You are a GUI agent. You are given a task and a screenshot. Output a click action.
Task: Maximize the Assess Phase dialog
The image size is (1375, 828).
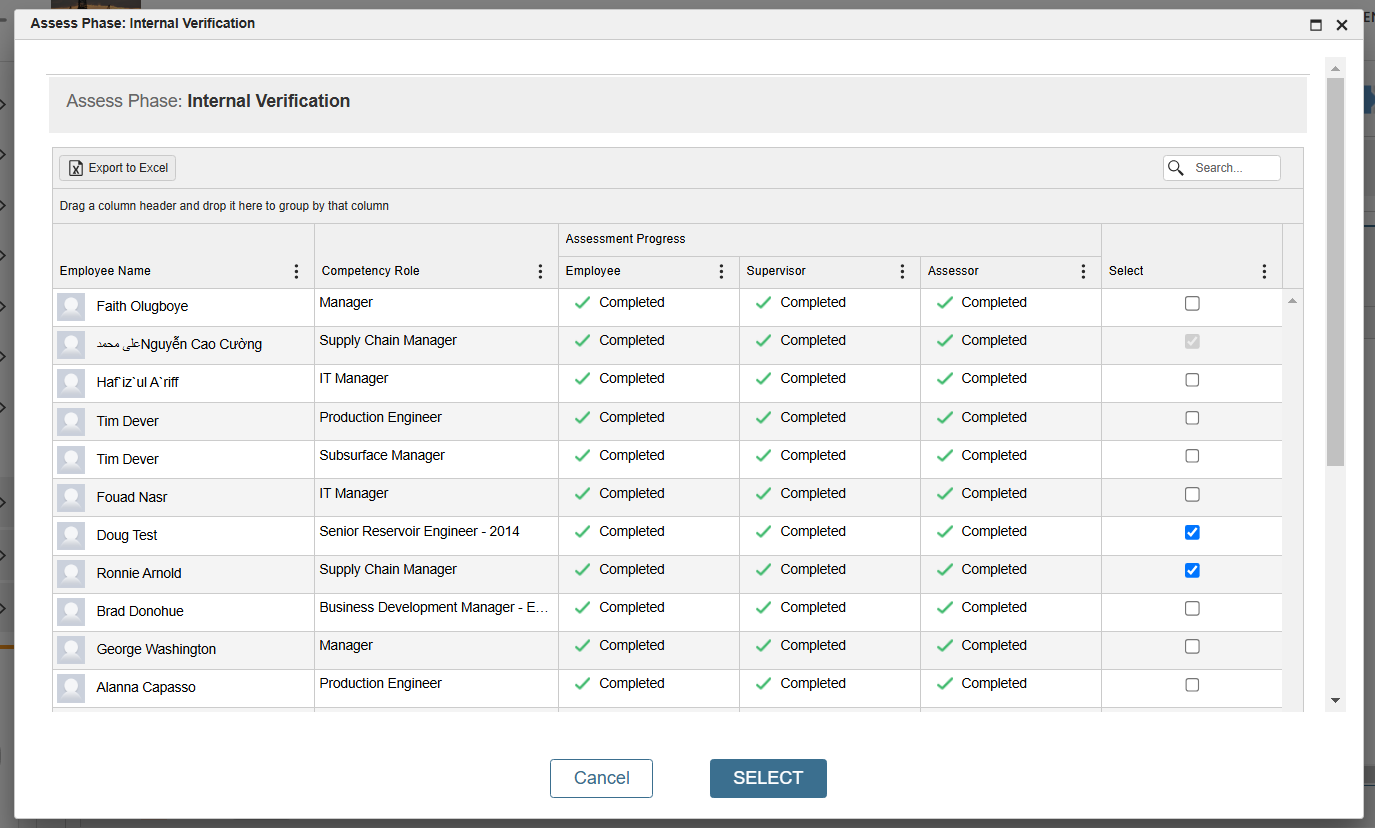[1316, 25]
